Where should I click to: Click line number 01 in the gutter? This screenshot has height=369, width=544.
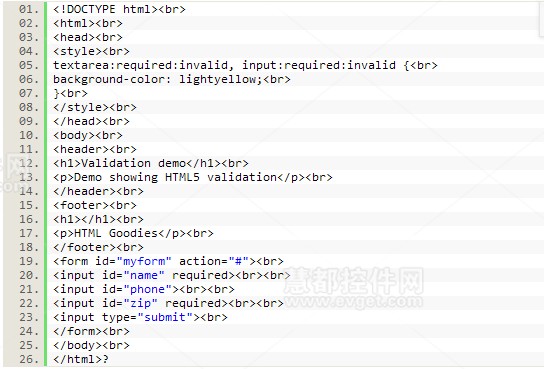(28, 9)
